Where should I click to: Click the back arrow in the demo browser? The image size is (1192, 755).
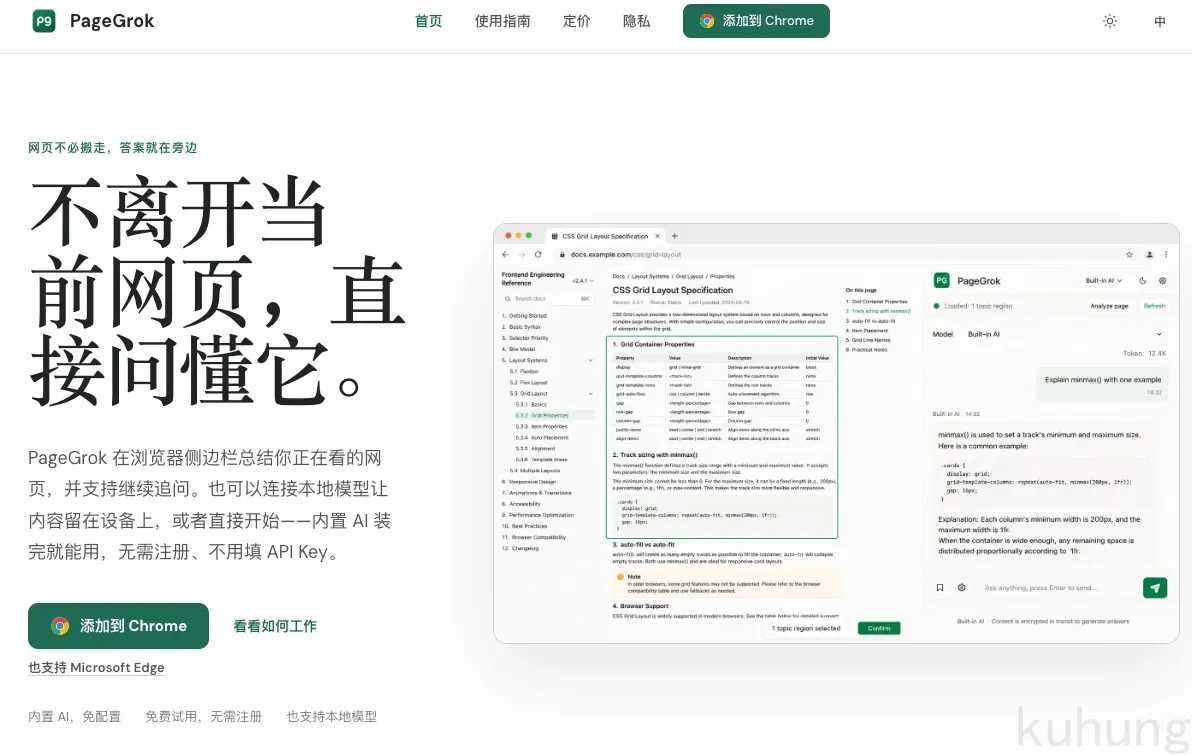point(506,255)
